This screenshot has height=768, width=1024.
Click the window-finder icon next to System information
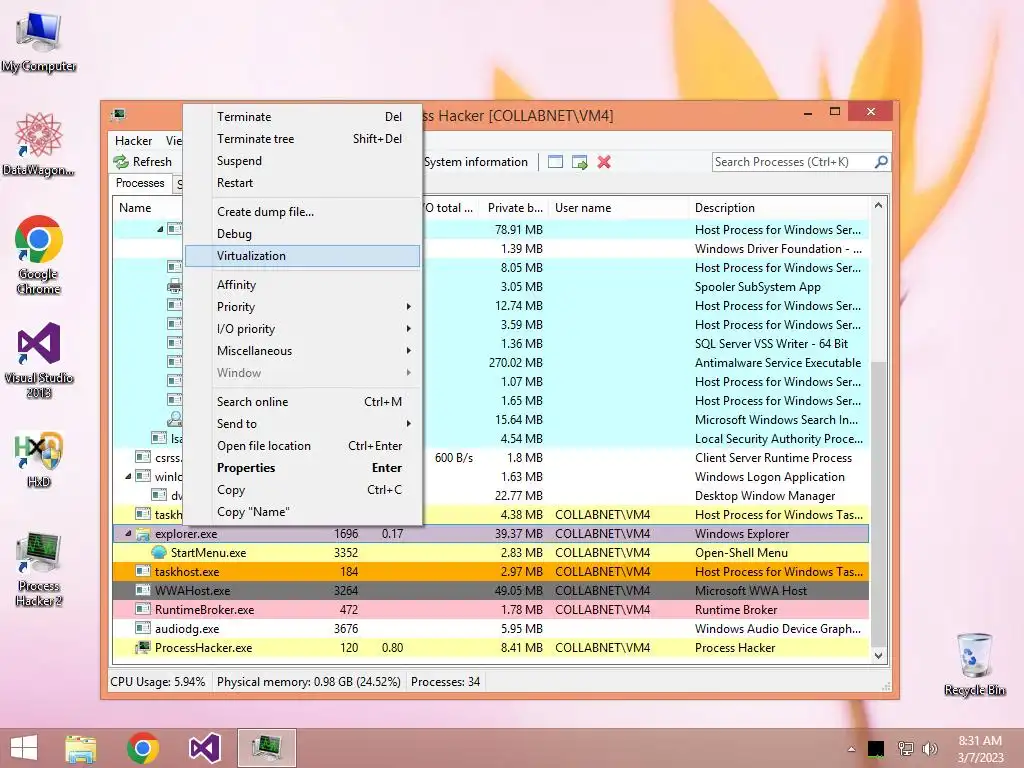555,162
